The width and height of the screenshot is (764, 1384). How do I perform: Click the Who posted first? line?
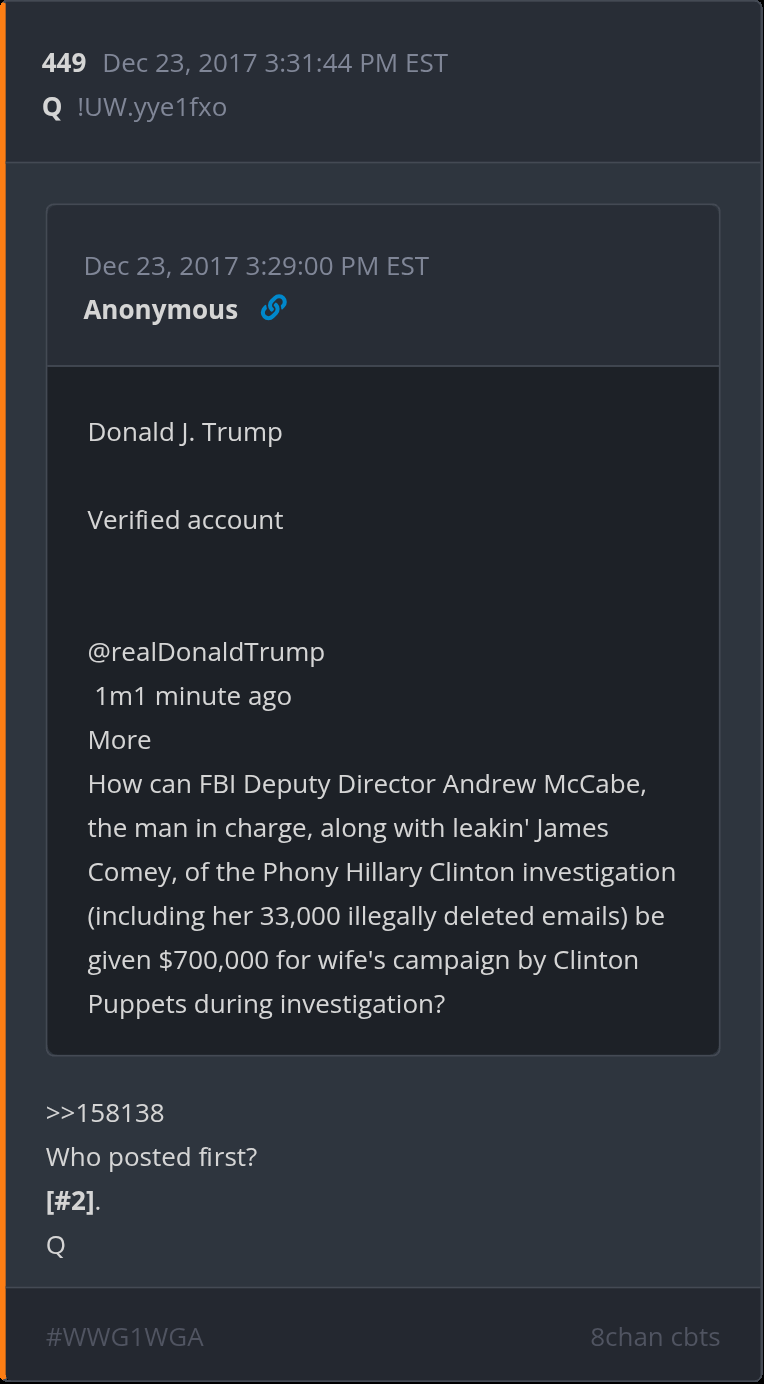click(151, 1157)
